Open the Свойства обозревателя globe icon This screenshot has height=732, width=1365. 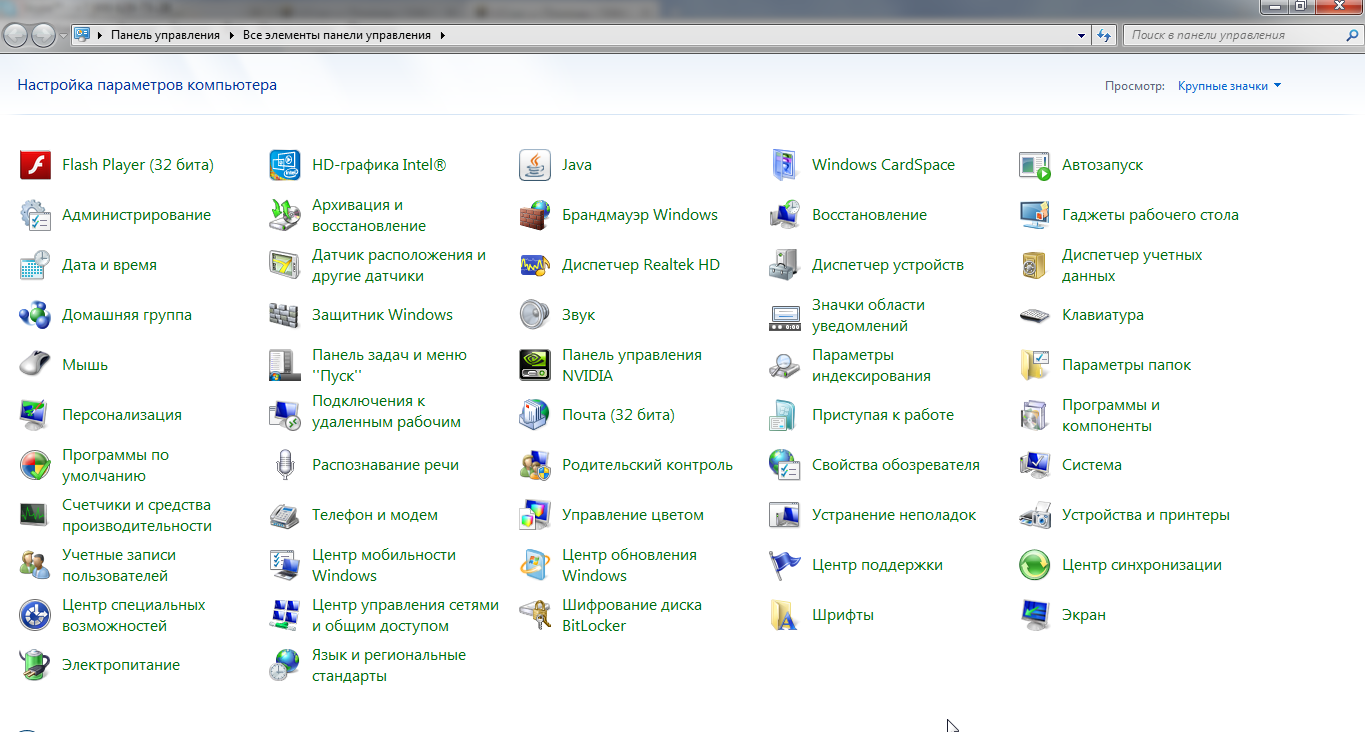pyautogui.click(x=785, y=465)
